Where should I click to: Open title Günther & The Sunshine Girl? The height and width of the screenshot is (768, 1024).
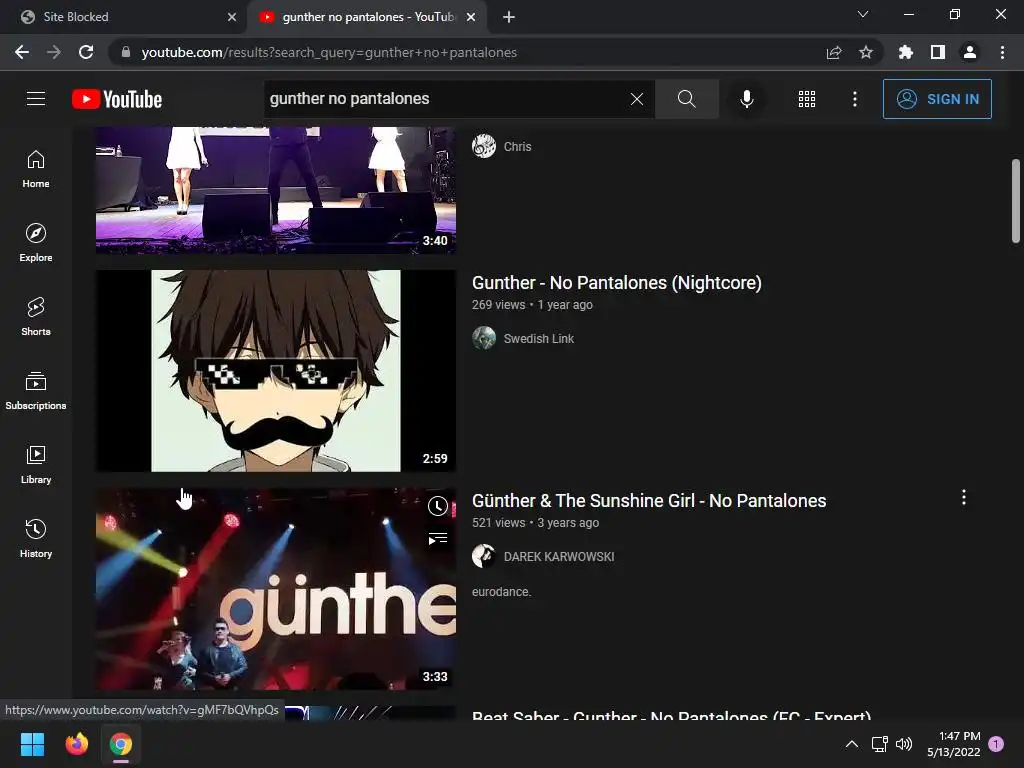coord(648,501)
